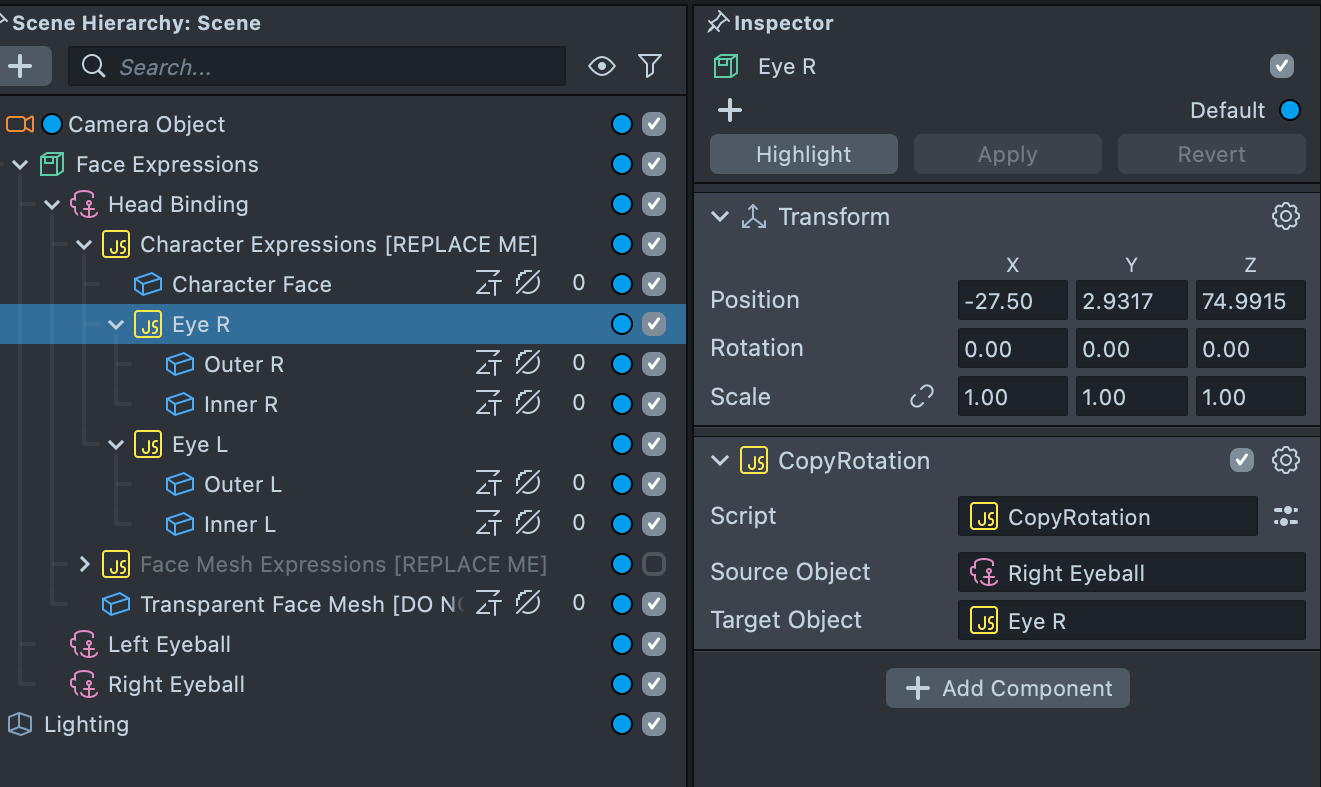Open CopyRotation script options sliders icon
1321x787 pixels.
1285,517
